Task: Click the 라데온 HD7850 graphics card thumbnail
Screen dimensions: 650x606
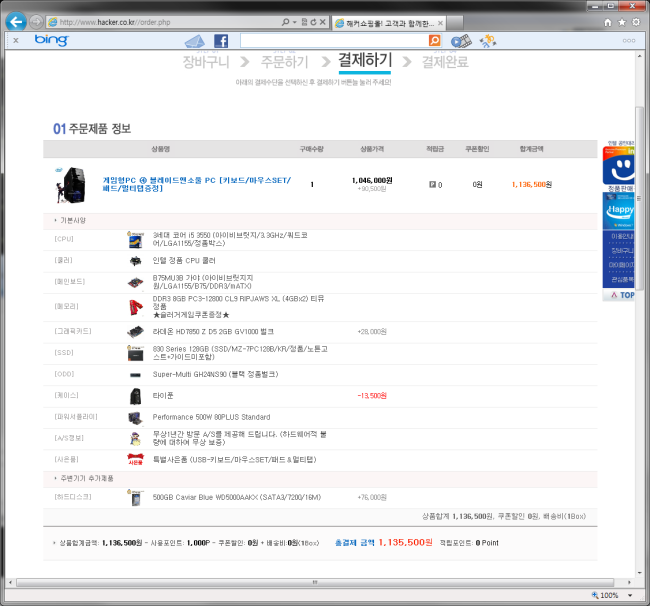Action: coord(135,332)
